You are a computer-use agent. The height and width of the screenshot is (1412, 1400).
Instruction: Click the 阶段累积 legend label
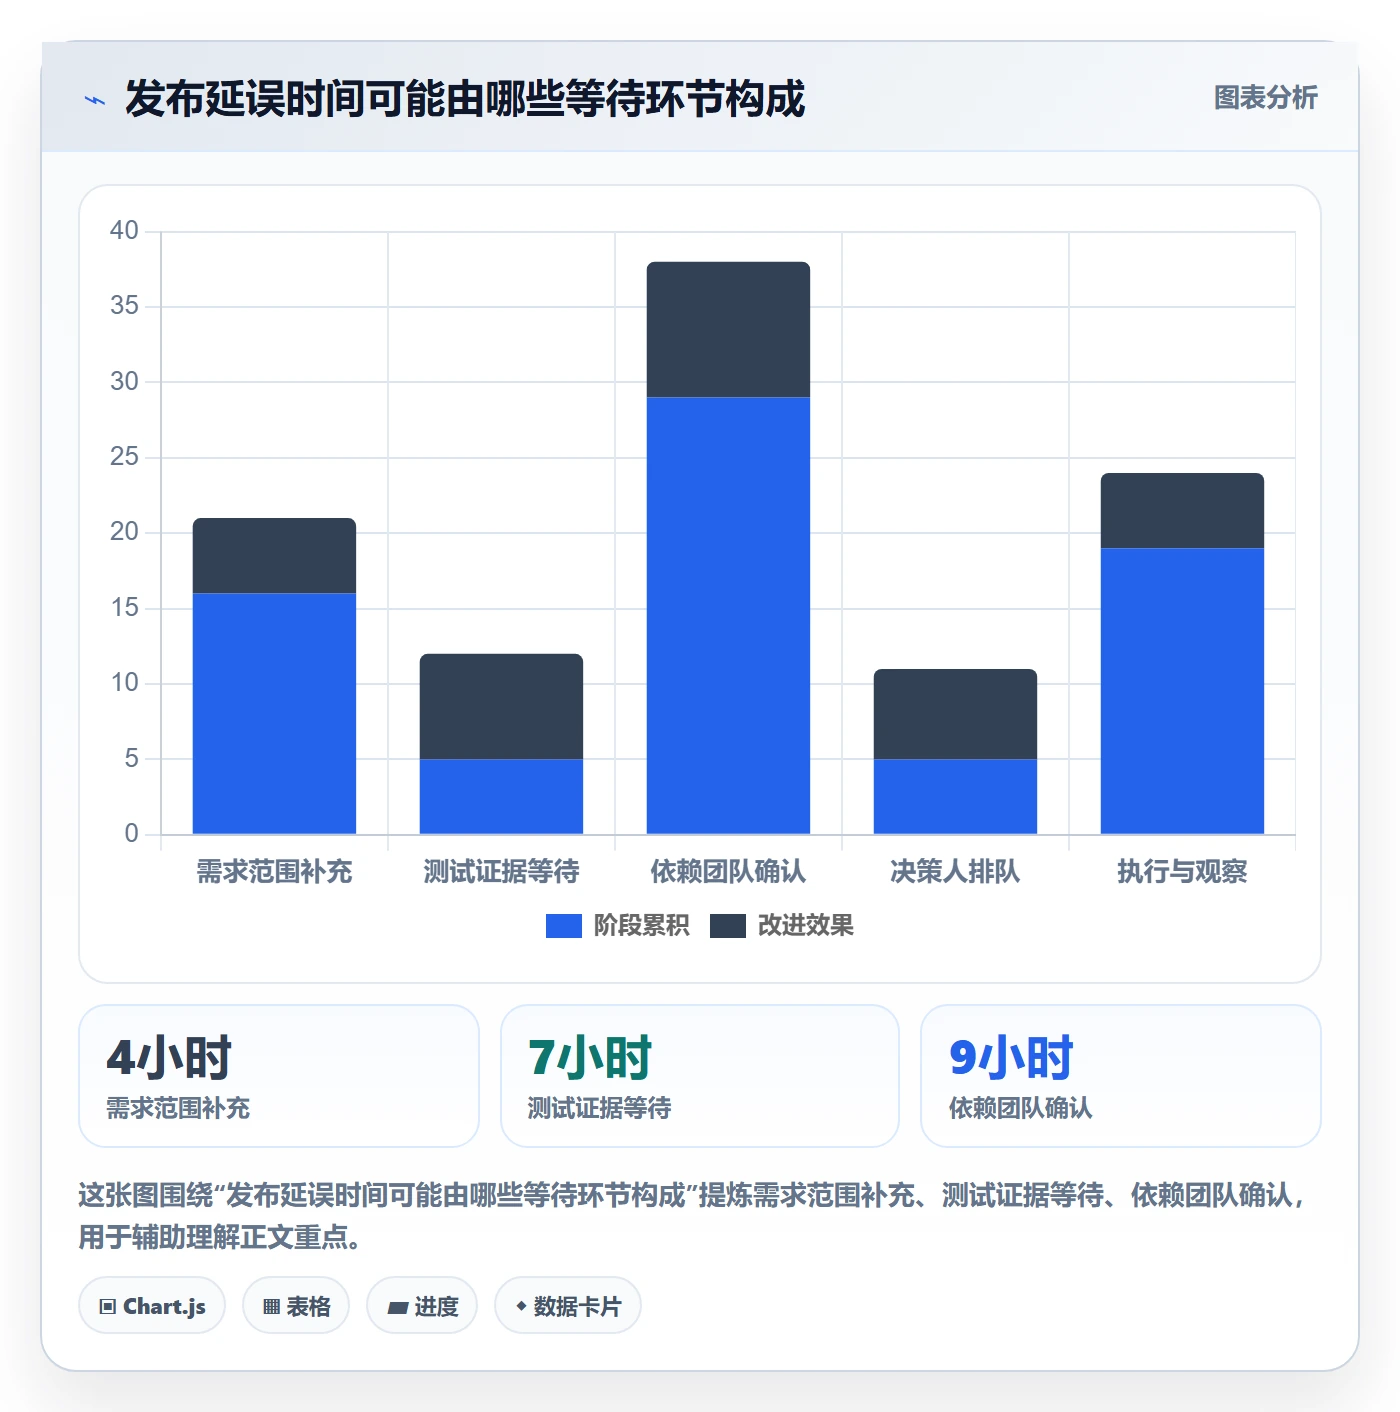point(641,926)
